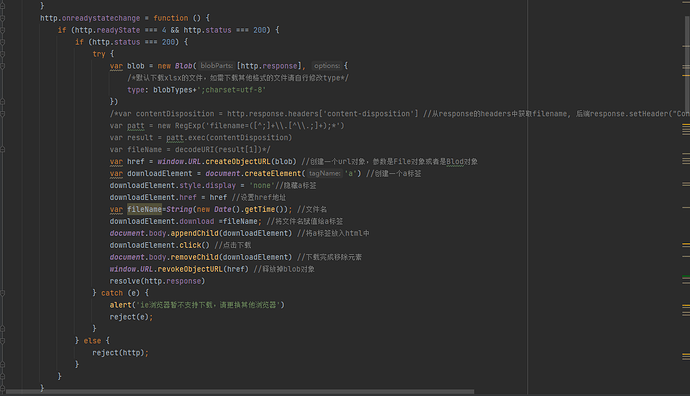Viewport: 690px width, 396px height.
Task: Click 'RegExp' in the commented code
Action: [x=188, y=125]
